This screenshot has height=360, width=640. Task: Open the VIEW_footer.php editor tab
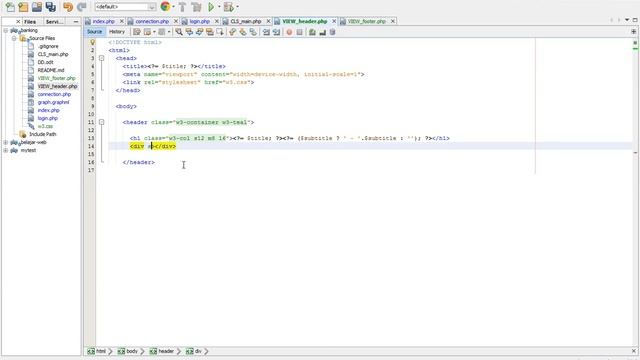click(367, 21)
